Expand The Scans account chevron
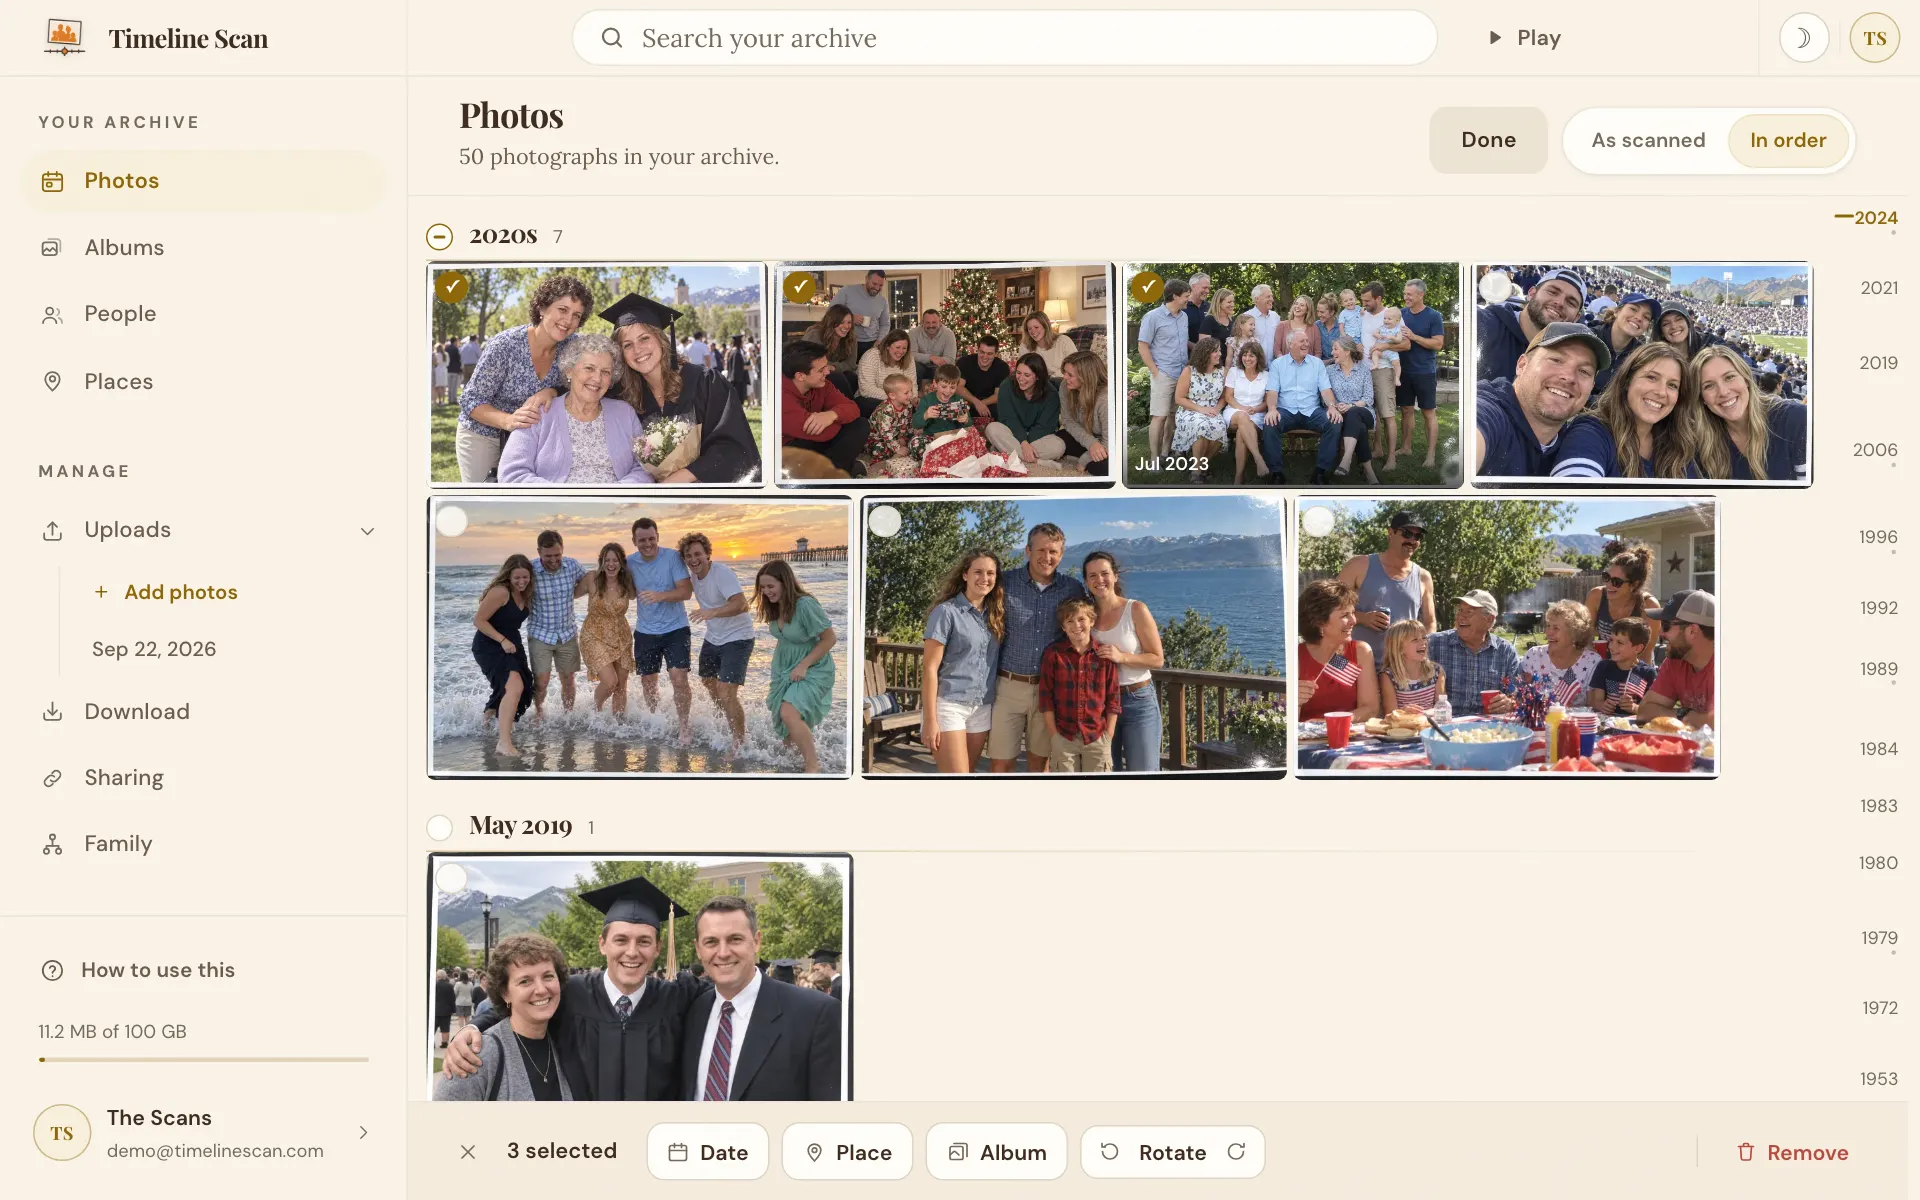This screenshot has width=1920, height=1200. coord(363,1132)
